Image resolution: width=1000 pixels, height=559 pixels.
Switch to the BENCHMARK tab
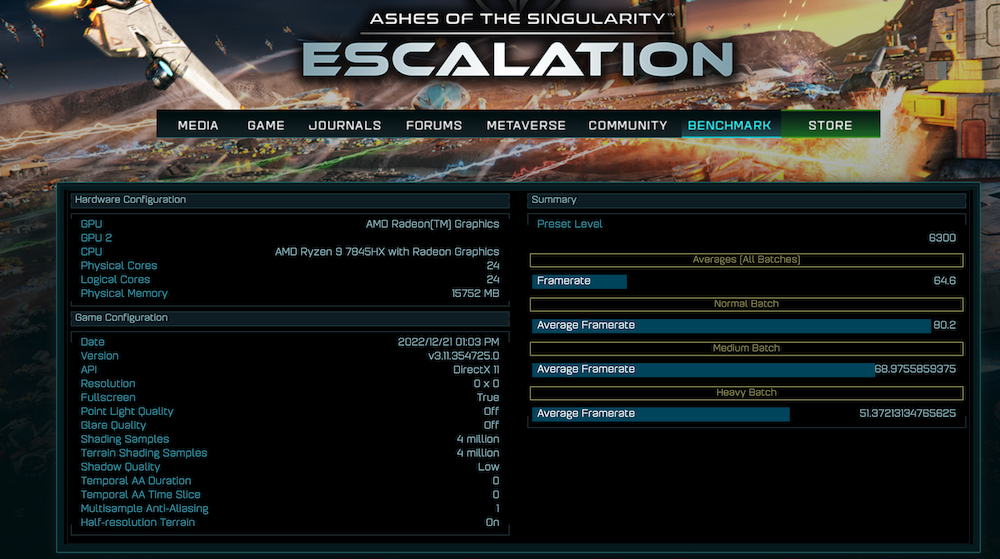click(730, 126)
